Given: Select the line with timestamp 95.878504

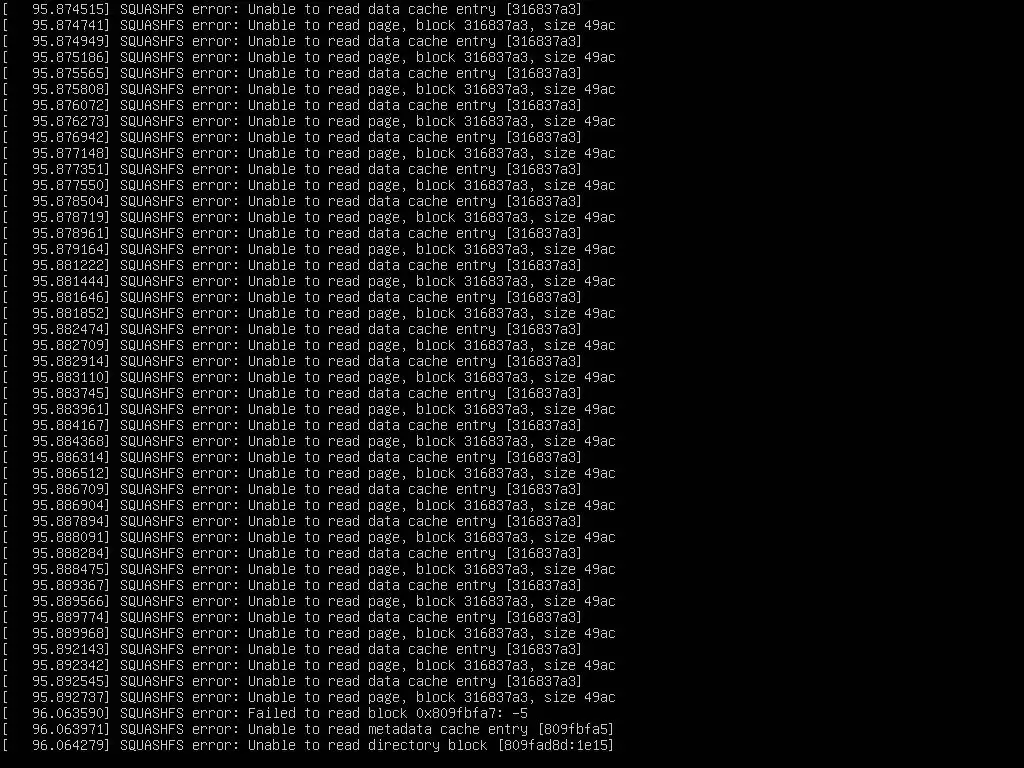Looking at the screenshot, I should click(x=292, y=201).
